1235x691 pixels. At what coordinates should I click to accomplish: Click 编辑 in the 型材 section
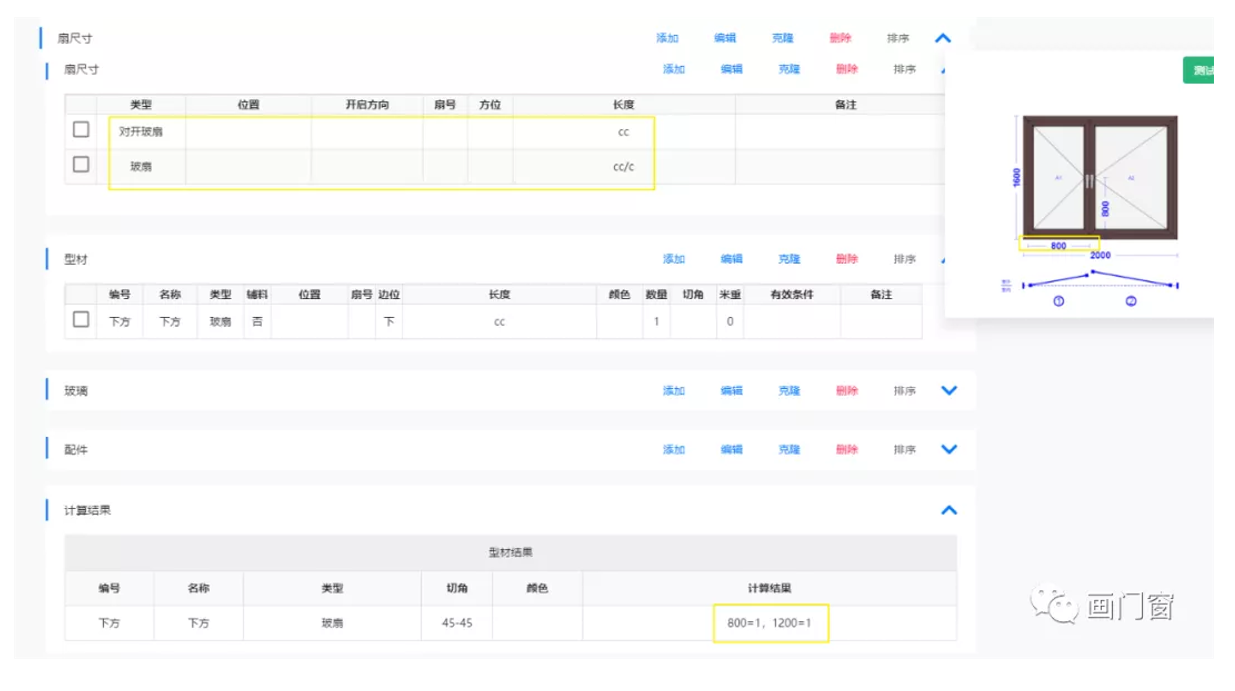click(732, 259)
